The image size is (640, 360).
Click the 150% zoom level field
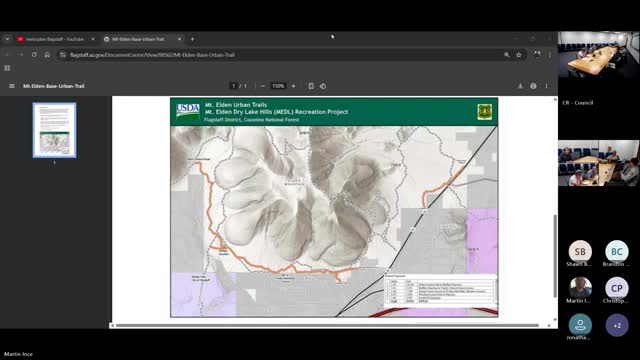[x=278, y=86]
